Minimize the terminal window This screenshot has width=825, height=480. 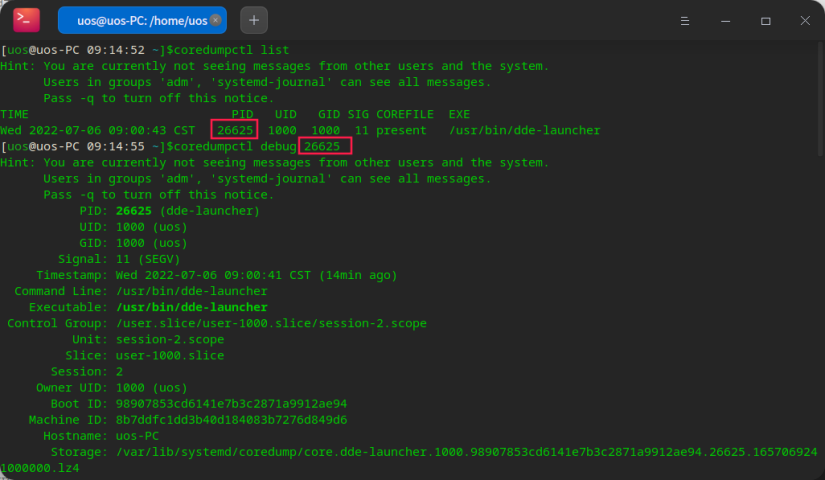pyautogui.click(x=725, y=20)
